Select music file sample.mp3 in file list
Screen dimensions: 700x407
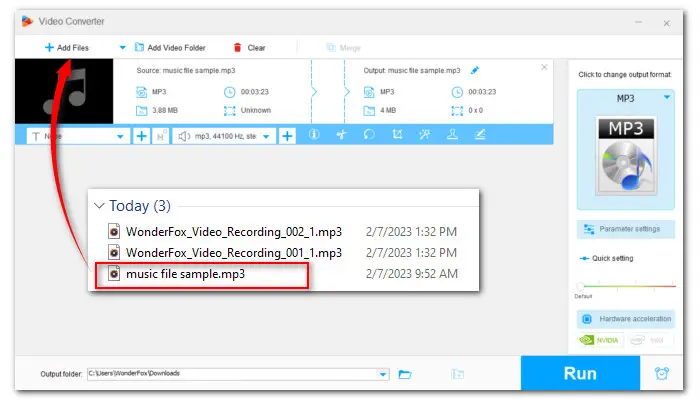[x=185, y=274]
